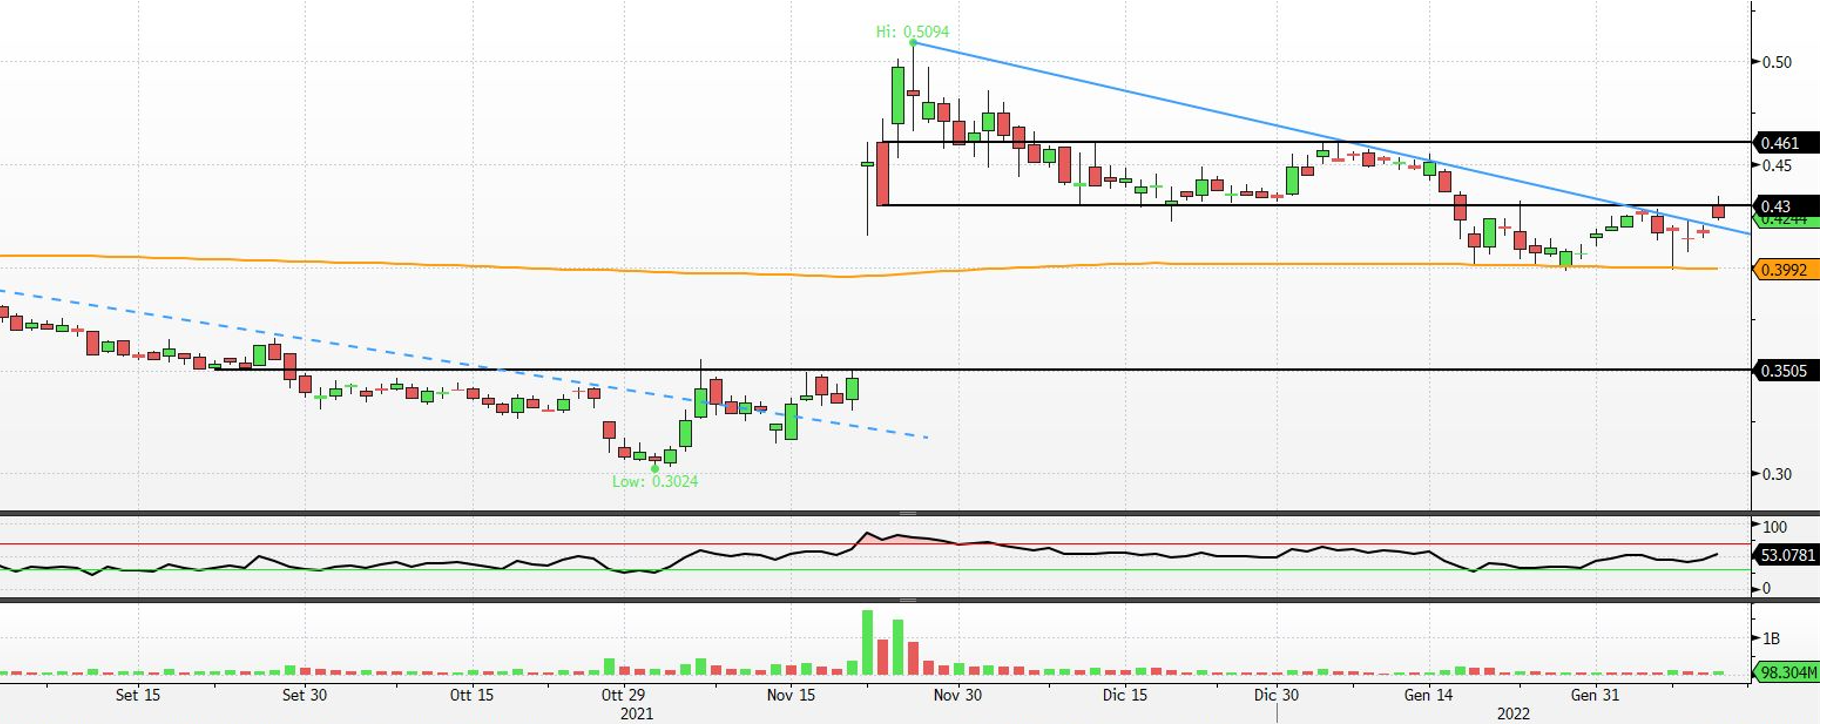Click the Nov 15 date axis label
Viewport: 1821px width, 724px height.
tap(790, 695)
